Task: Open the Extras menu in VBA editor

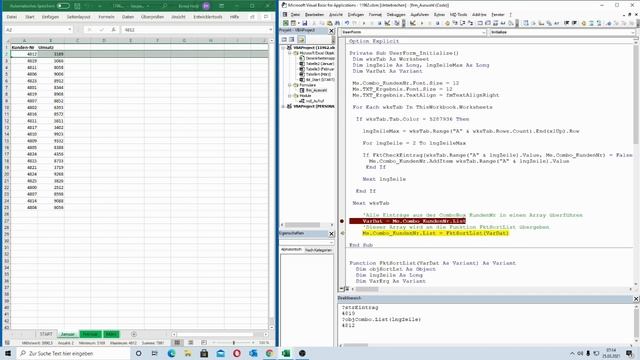Action: coord(439,15)
